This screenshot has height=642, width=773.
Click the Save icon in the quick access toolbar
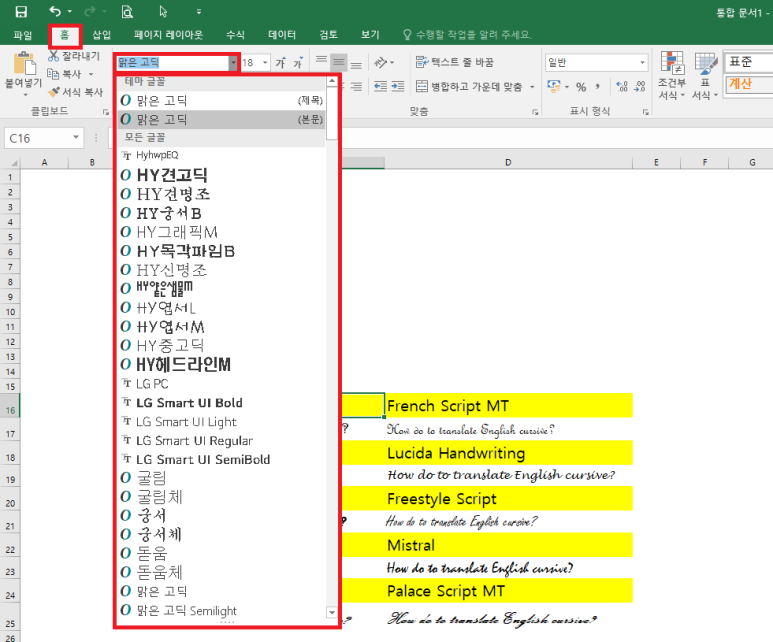pos(21,11)
